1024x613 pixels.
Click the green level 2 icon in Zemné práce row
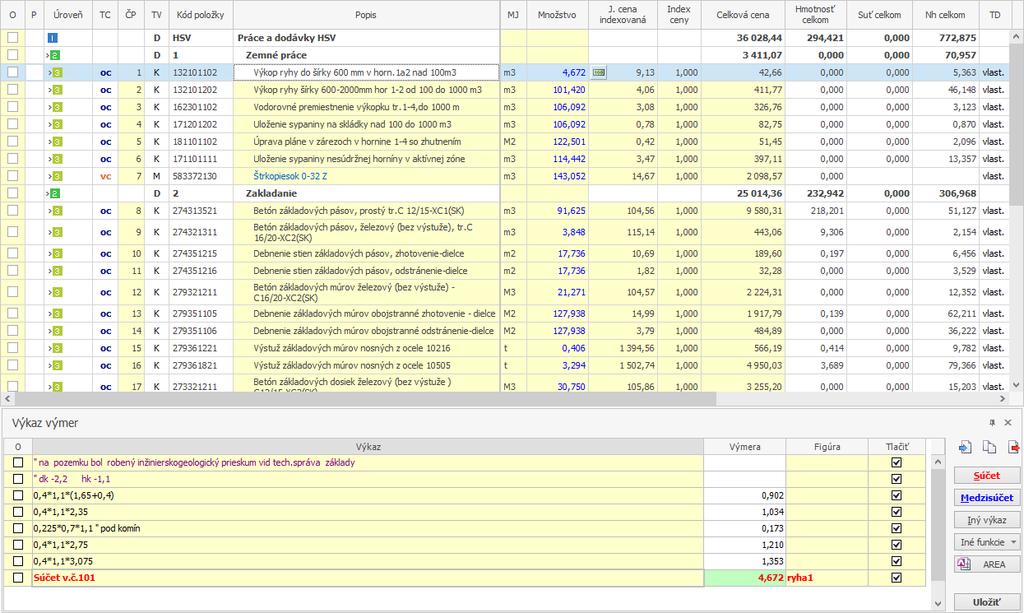point(55,55)
